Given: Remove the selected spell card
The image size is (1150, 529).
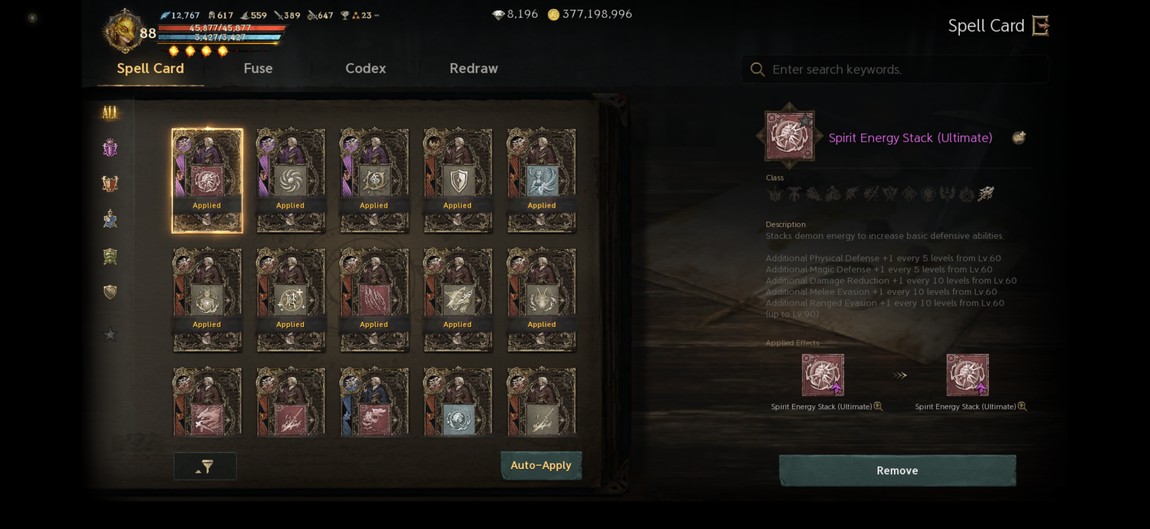Looking at the screenshot, I should 897,470.
